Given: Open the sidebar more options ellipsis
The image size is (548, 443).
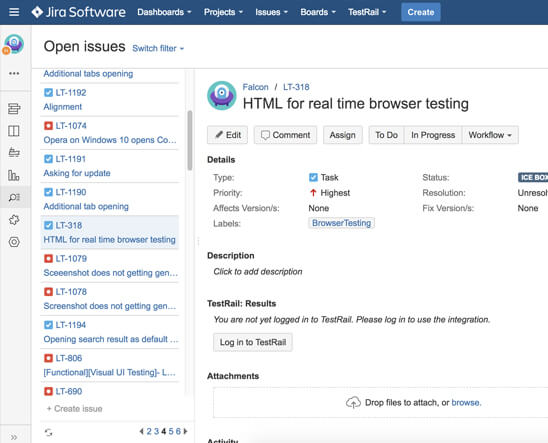Looking at the screenshot, I should [x=14, y=73].
